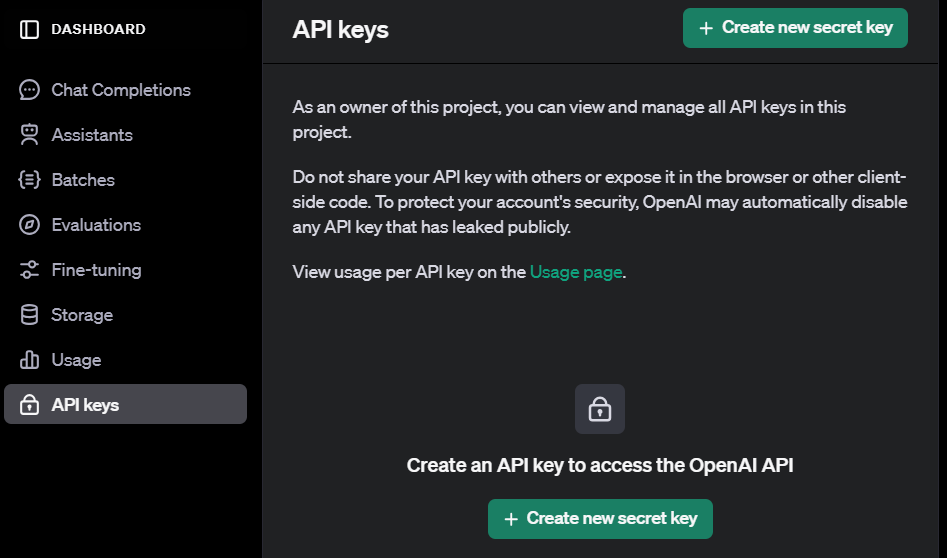Click the Usage bar chart icon
Image resolution: width=947 pixels, height=558 pixels.
tap(29, 359)
